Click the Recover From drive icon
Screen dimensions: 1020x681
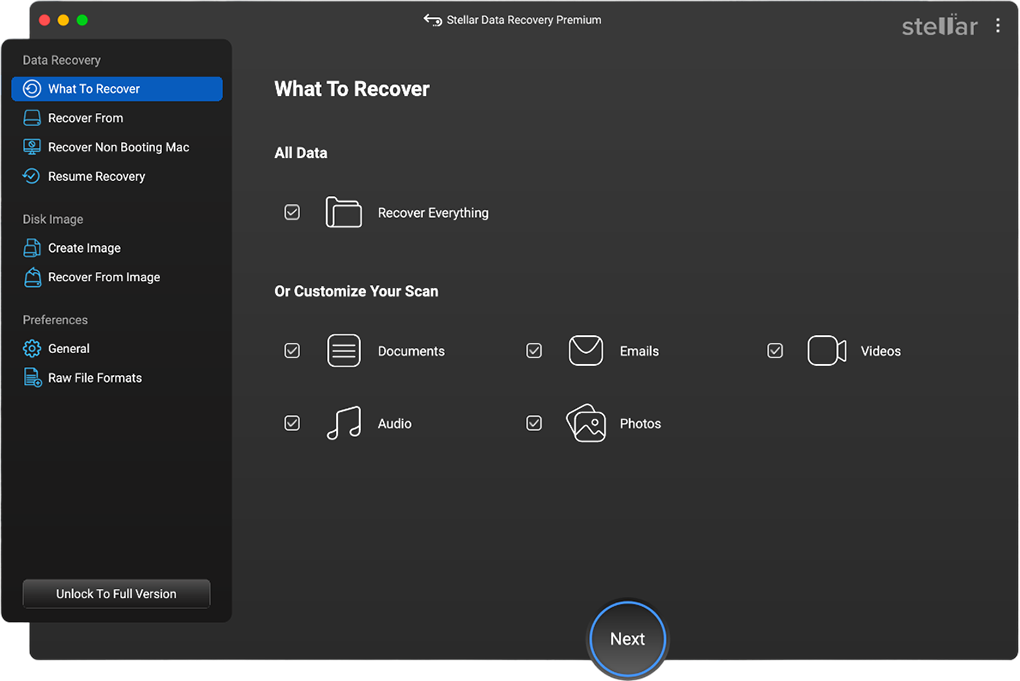click(x=32, y=118)
